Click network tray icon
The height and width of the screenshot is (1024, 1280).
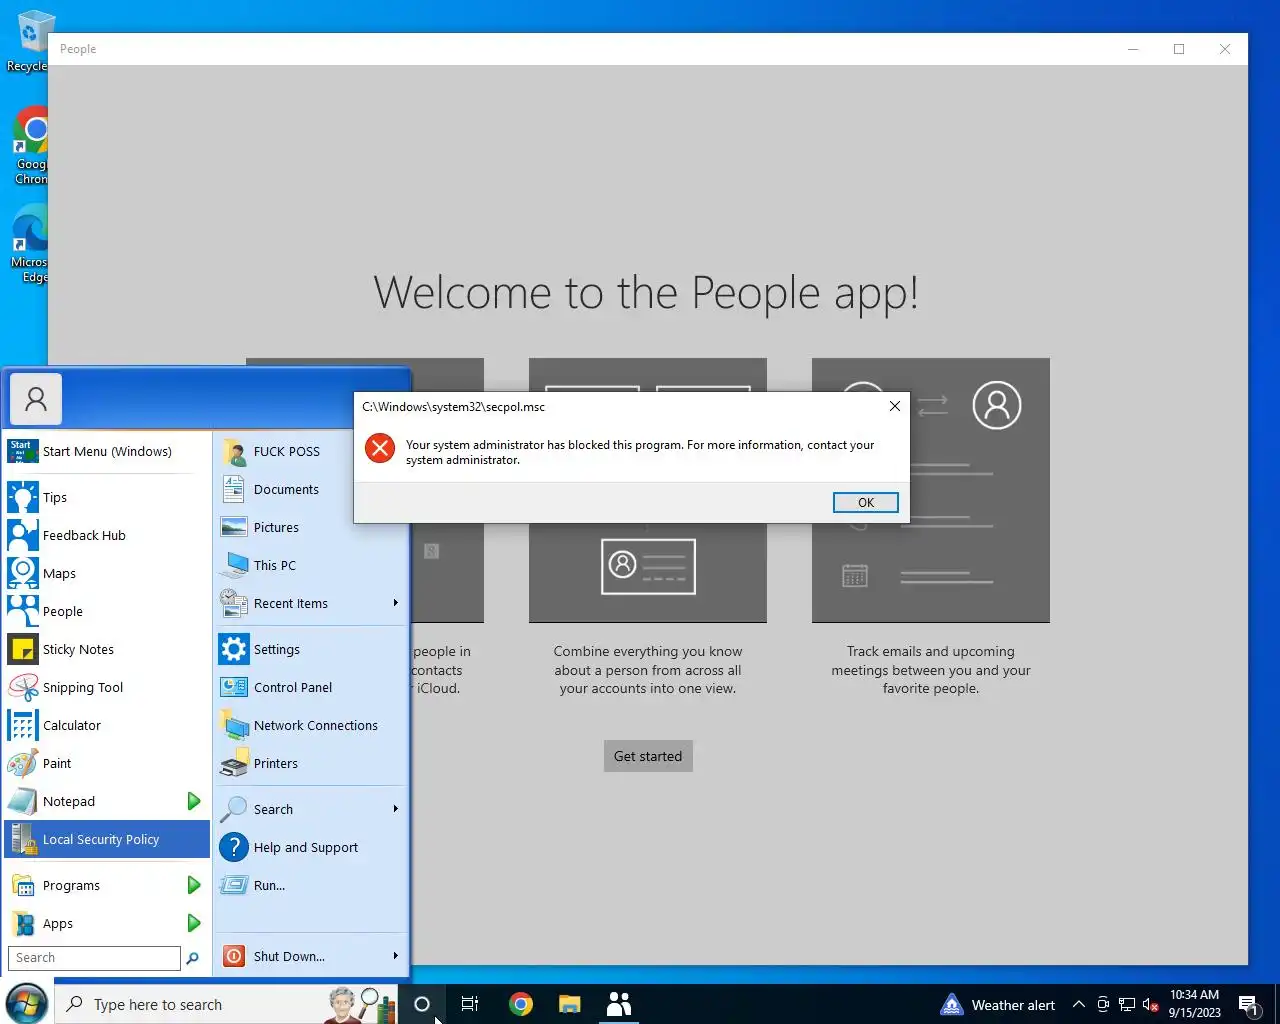click(1126, 1005)
